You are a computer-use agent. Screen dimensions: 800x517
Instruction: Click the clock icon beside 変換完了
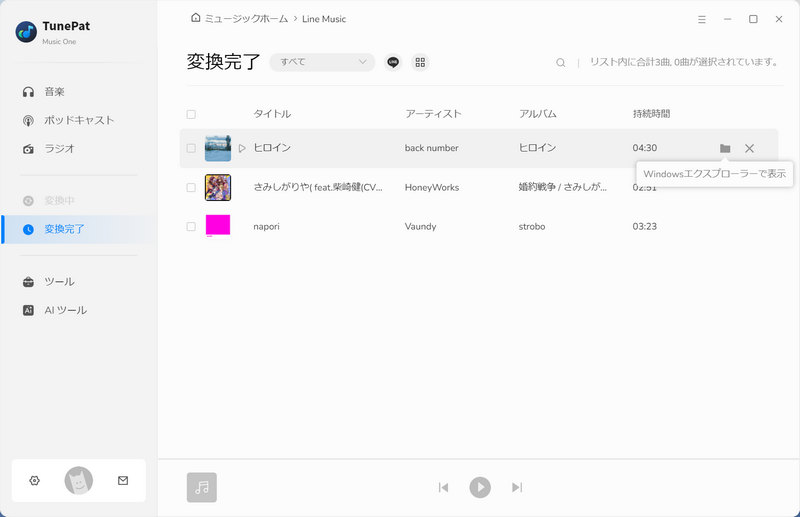29,230
